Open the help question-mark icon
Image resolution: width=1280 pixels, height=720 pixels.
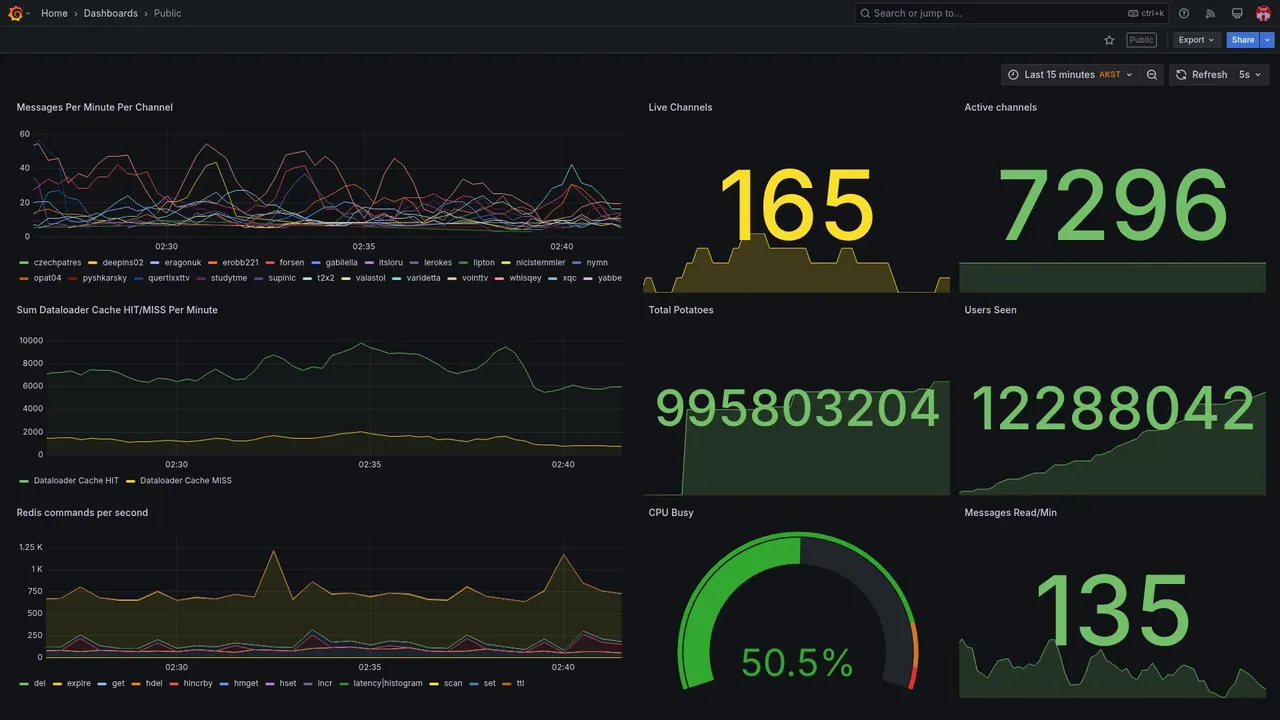(x=1184, y=13)
